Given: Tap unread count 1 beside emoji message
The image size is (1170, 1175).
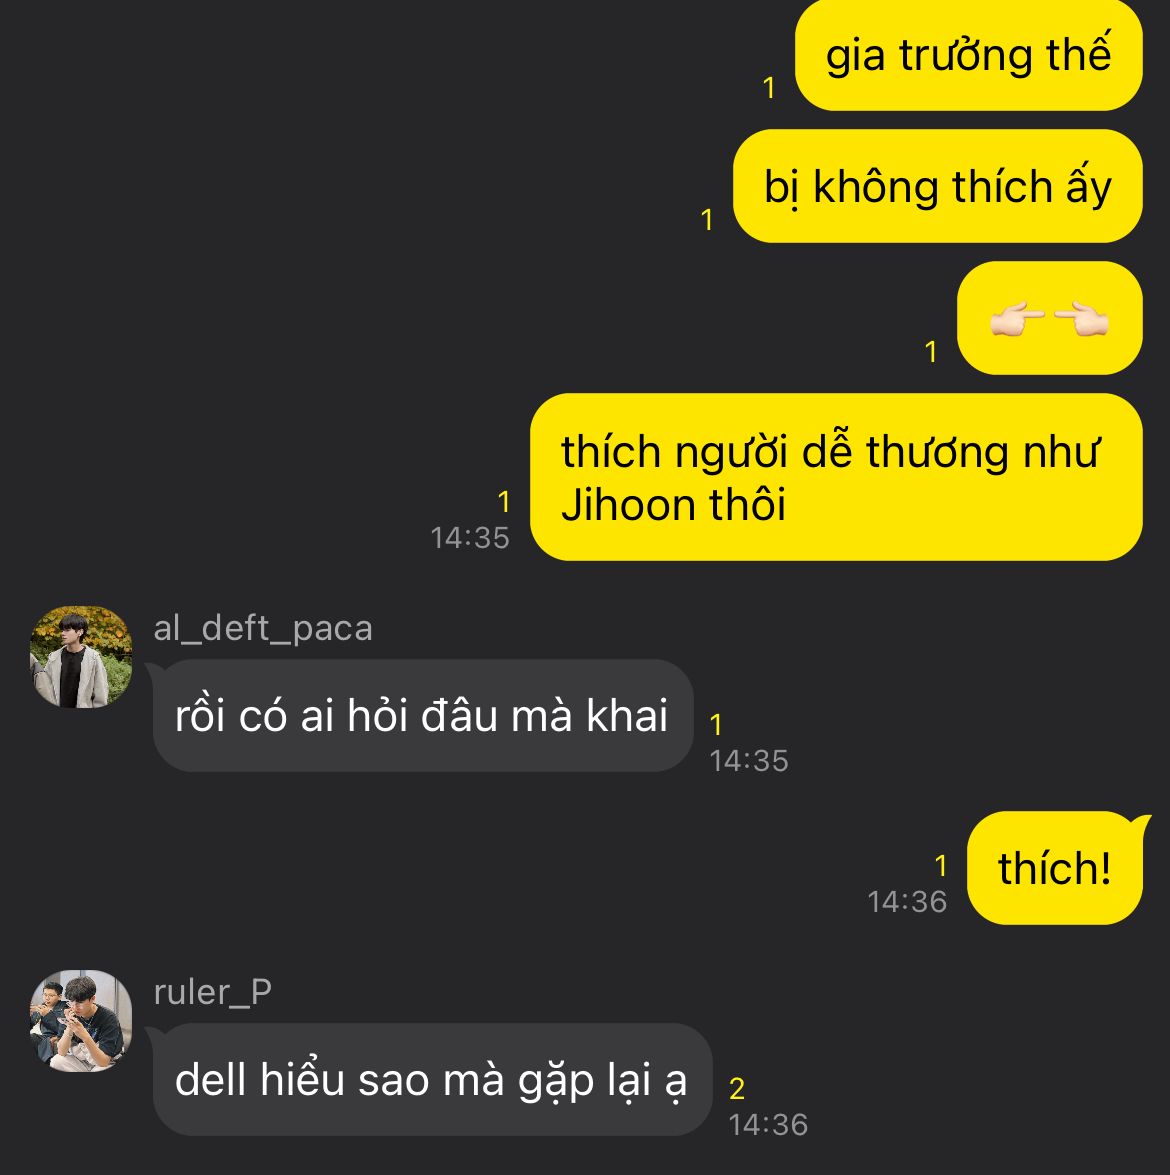Looking at the screenshot, I should [931, 352].
